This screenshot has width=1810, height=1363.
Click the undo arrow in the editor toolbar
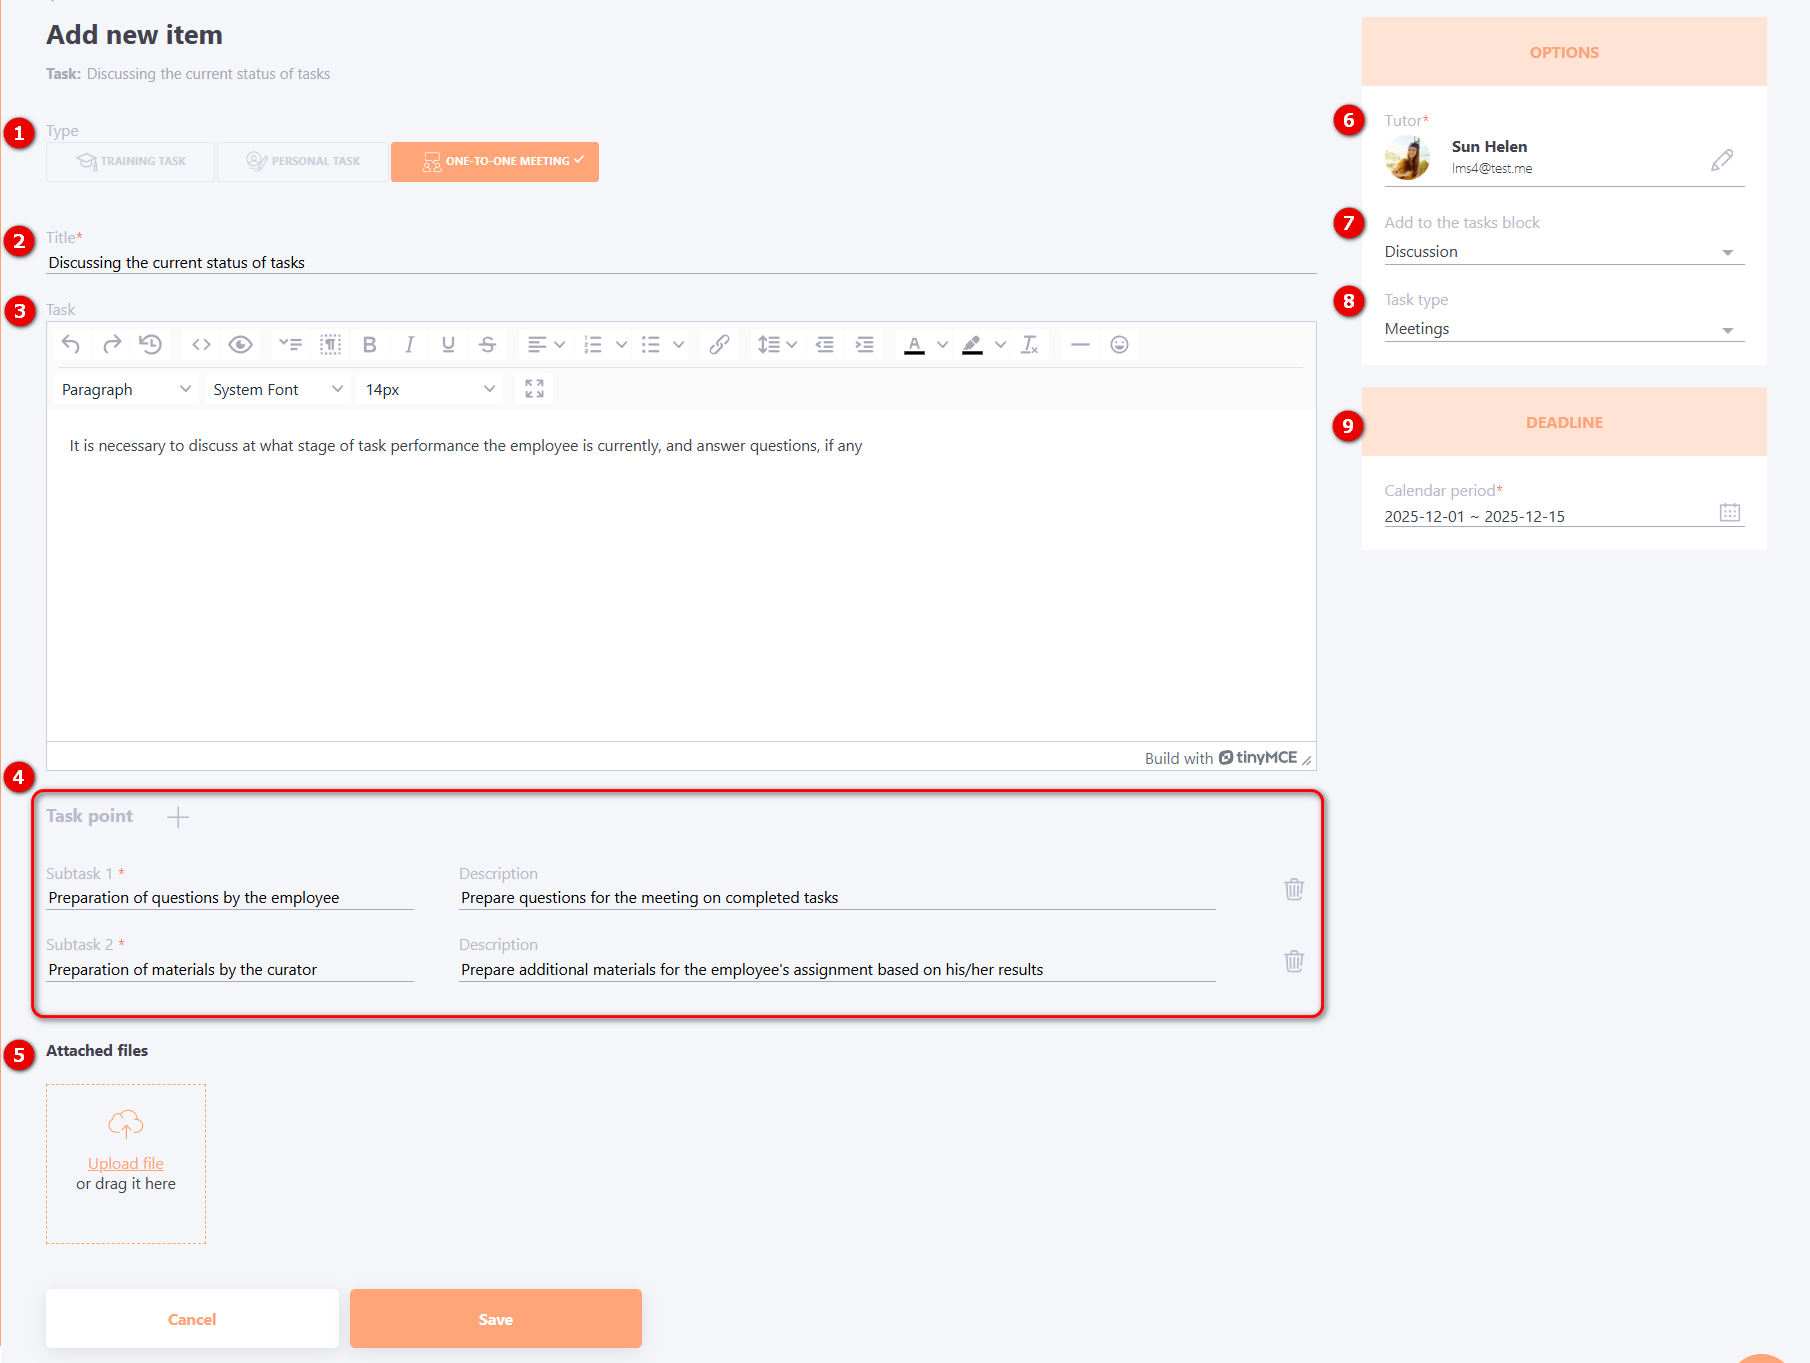pyautogui.click(x=71, y=345)
